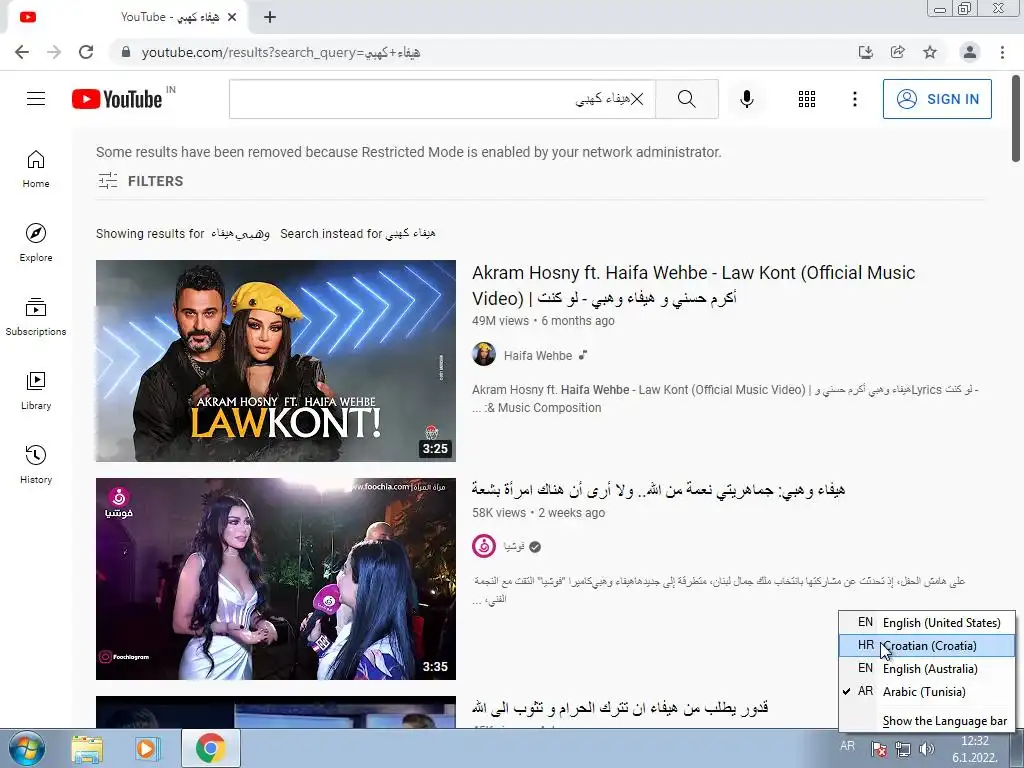Click the pink Foochia channel avatar
The width and height of the screenshot is (1024, 768).
(484, 546)
